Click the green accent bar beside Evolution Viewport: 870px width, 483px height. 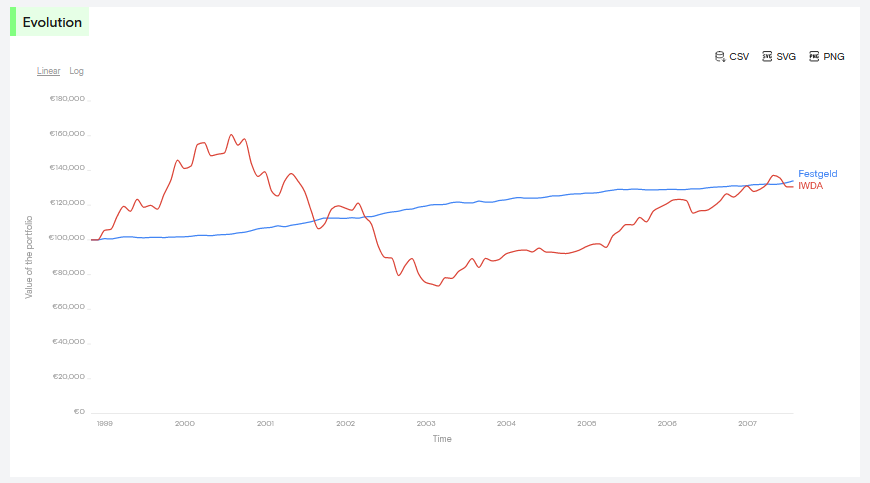13,22
